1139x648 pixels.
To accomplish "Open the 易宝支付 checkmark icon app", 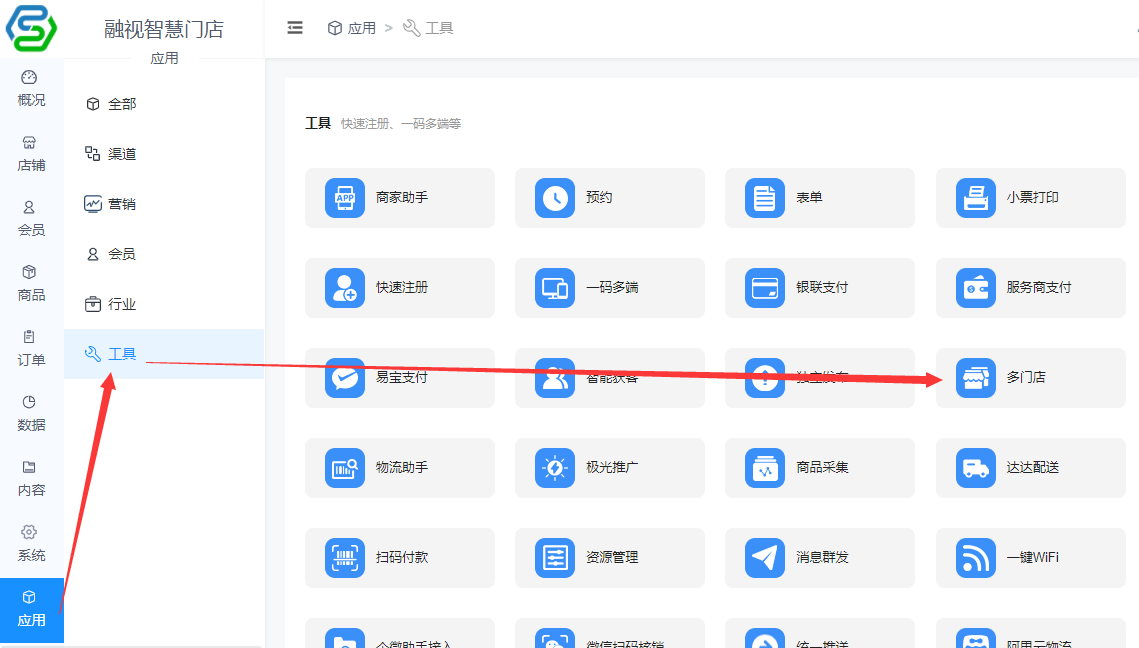I will tap(400, 378).
